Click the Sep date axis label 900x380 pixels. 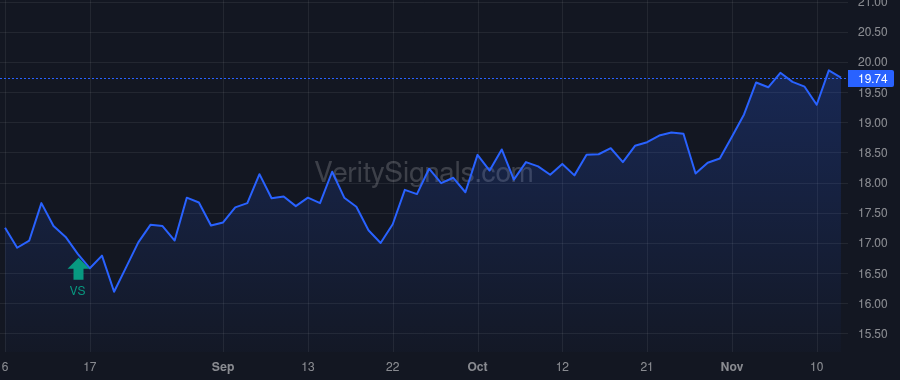coord(223,367)
